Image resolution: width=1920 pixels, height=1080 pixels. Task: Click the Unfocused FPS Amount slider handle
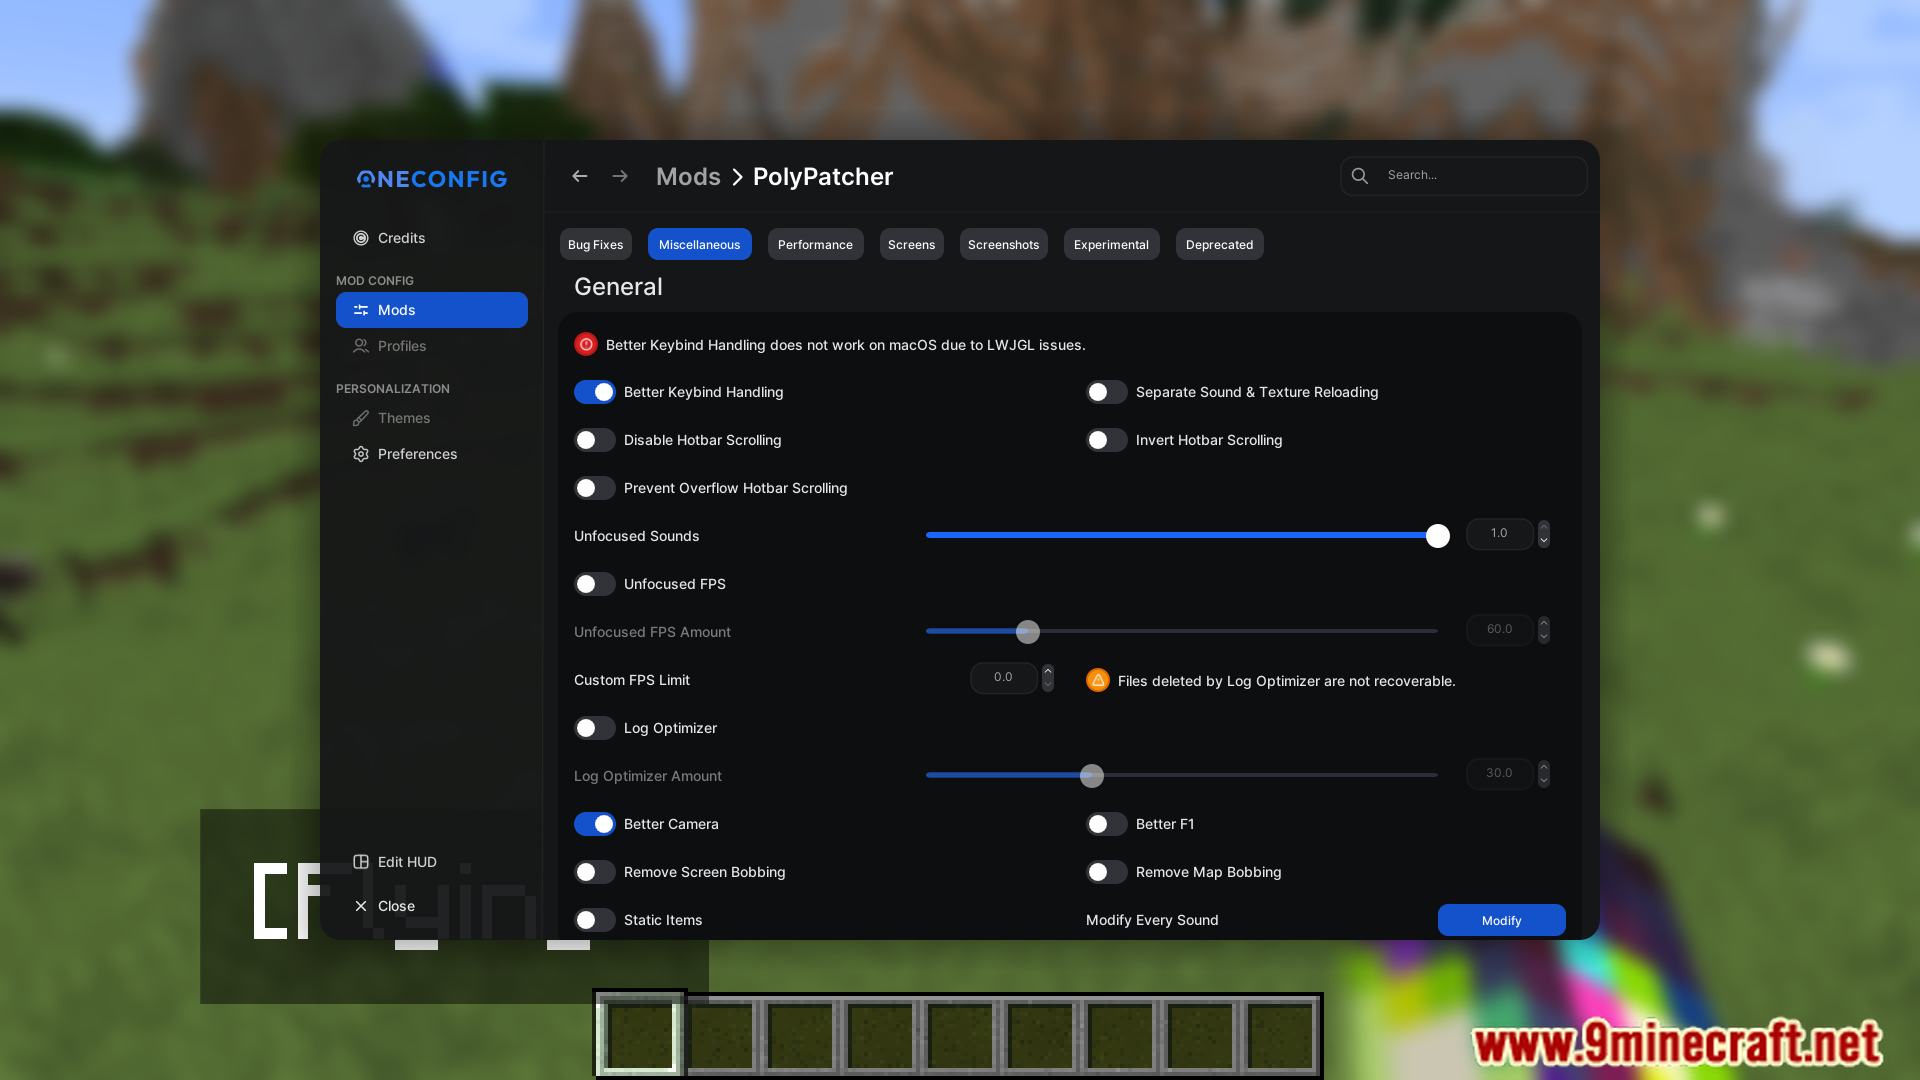point(1028,632)
